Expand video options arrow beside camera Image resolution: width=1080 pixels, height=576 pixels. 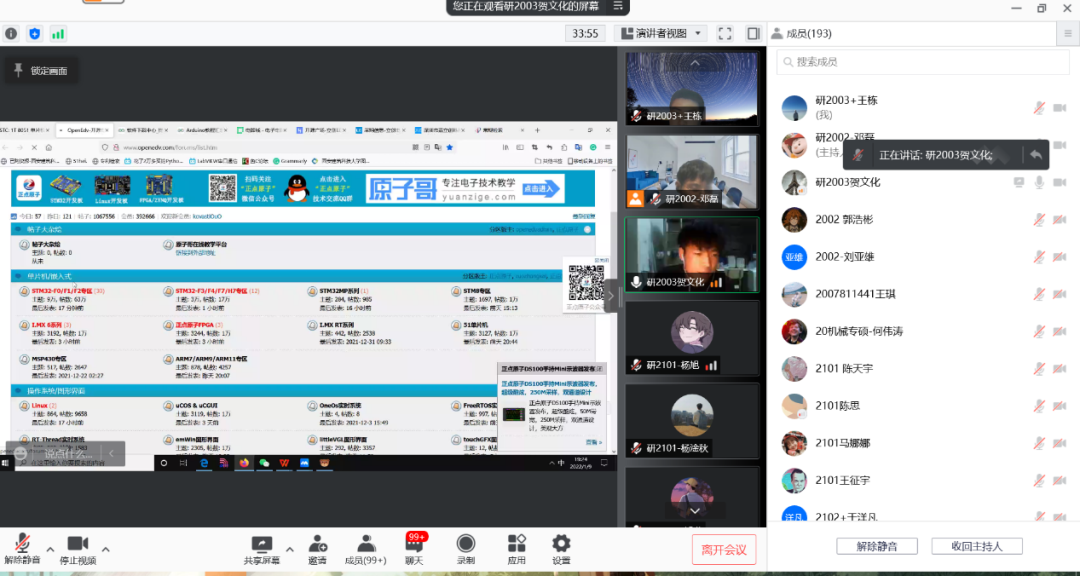pos(105,549)
